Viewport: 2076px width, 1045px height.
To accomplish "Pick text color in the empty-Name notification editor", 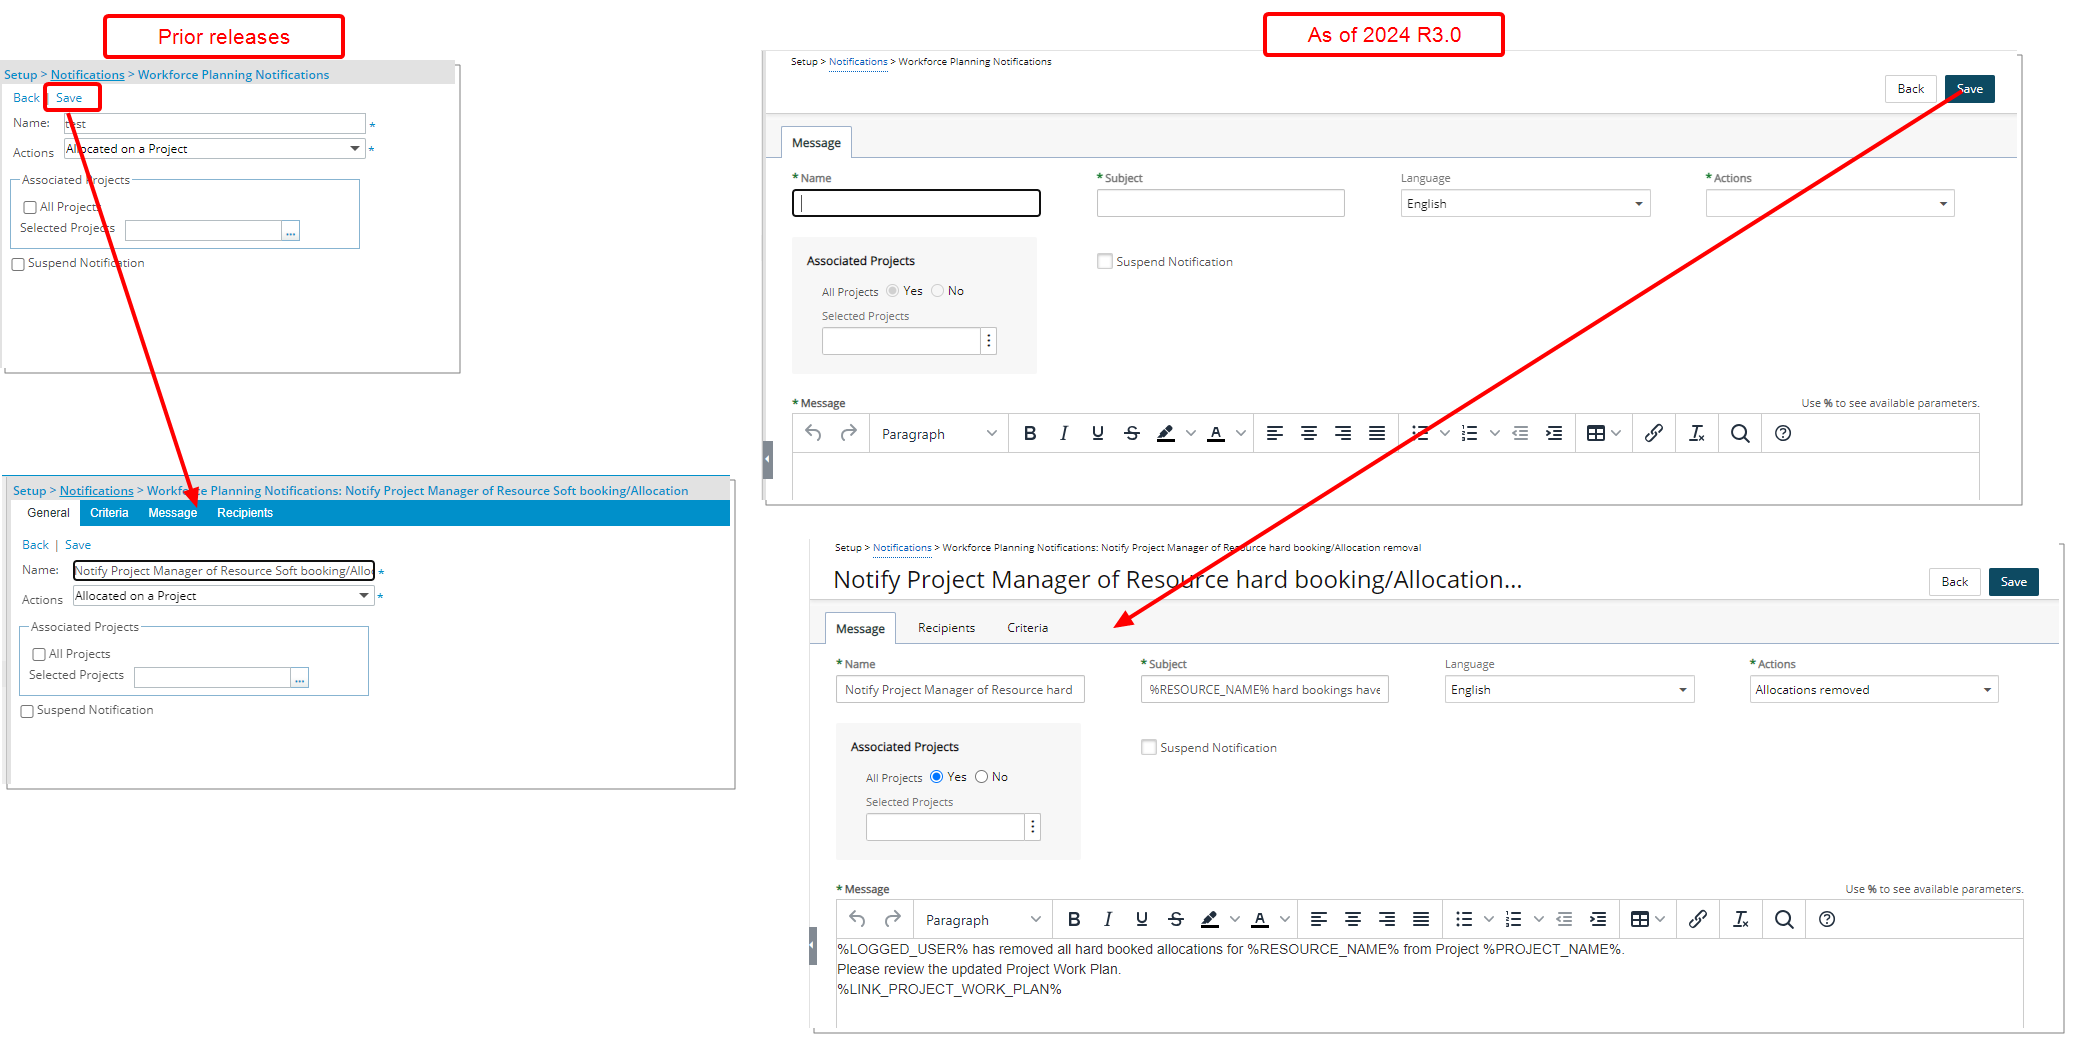I will point(1216,433).
